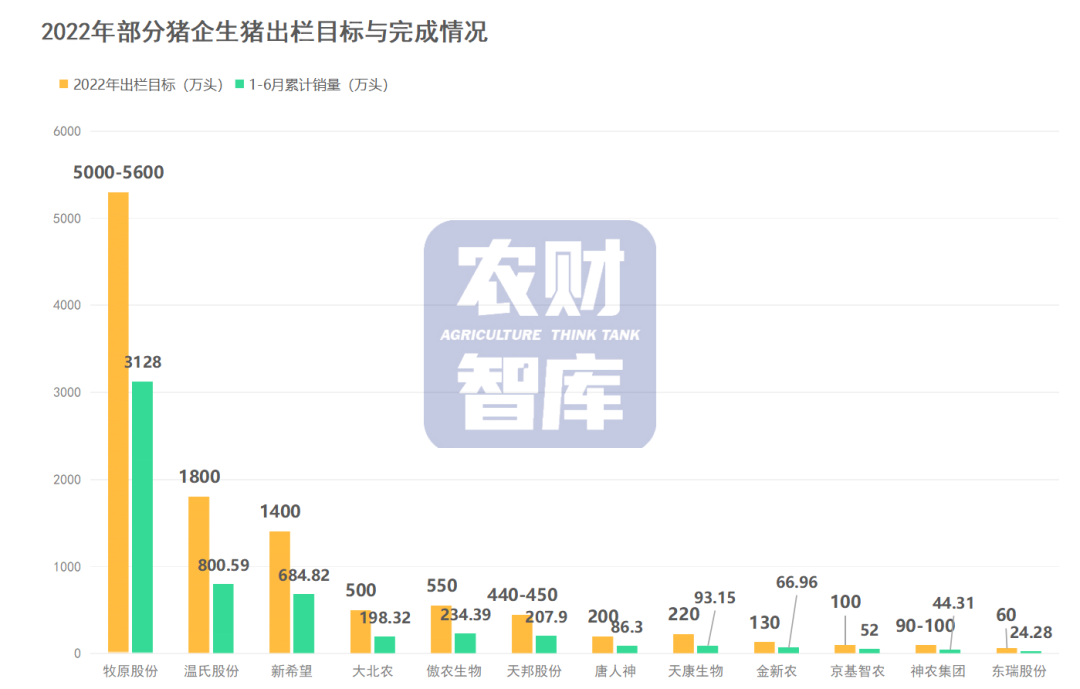
Task: Select the orange target bar for 牧原股份
Action: (118, 422)
